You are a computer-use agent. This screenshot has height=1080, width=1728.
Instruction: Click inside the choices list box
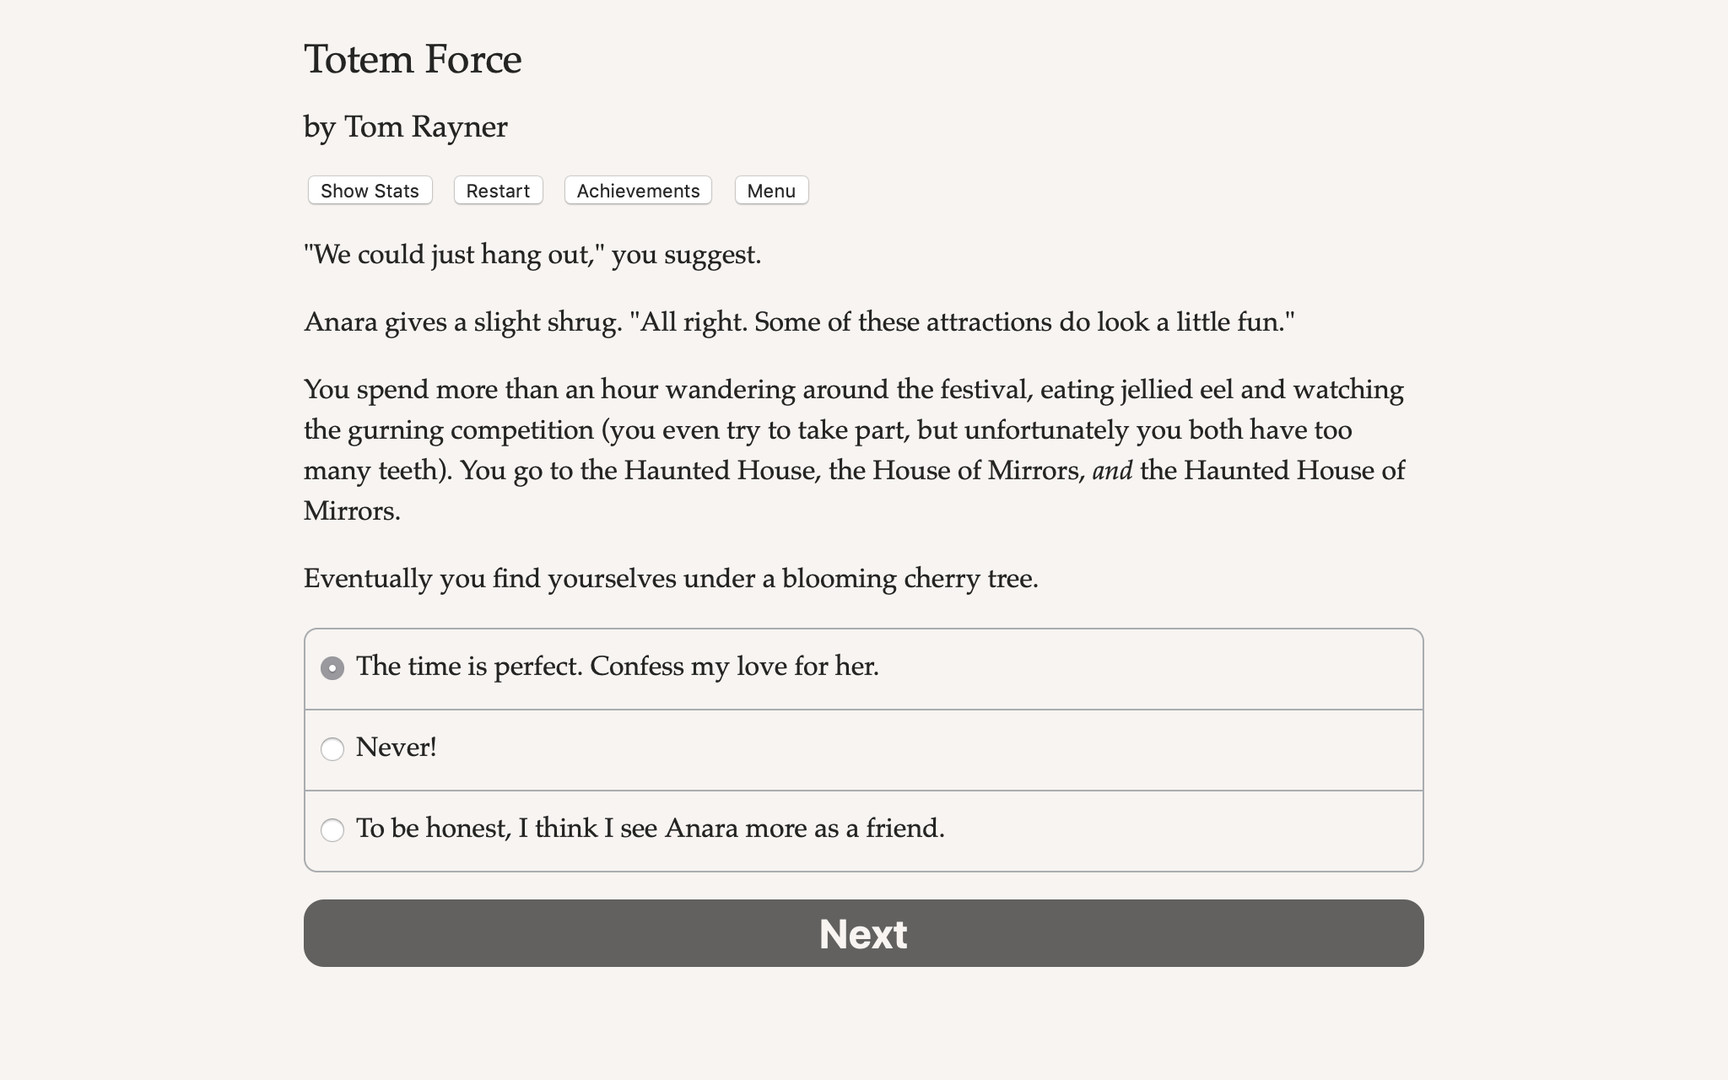click(x=863, y=749)
